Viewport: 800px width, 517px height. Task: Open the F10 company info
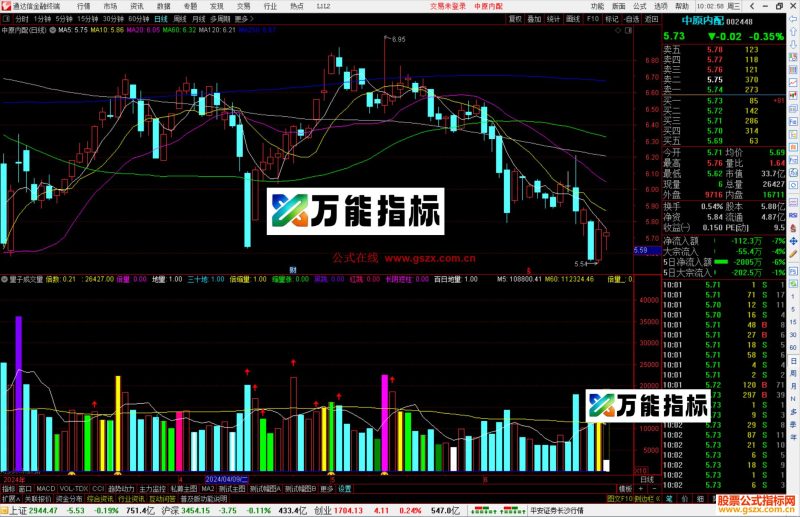point(593,19)
